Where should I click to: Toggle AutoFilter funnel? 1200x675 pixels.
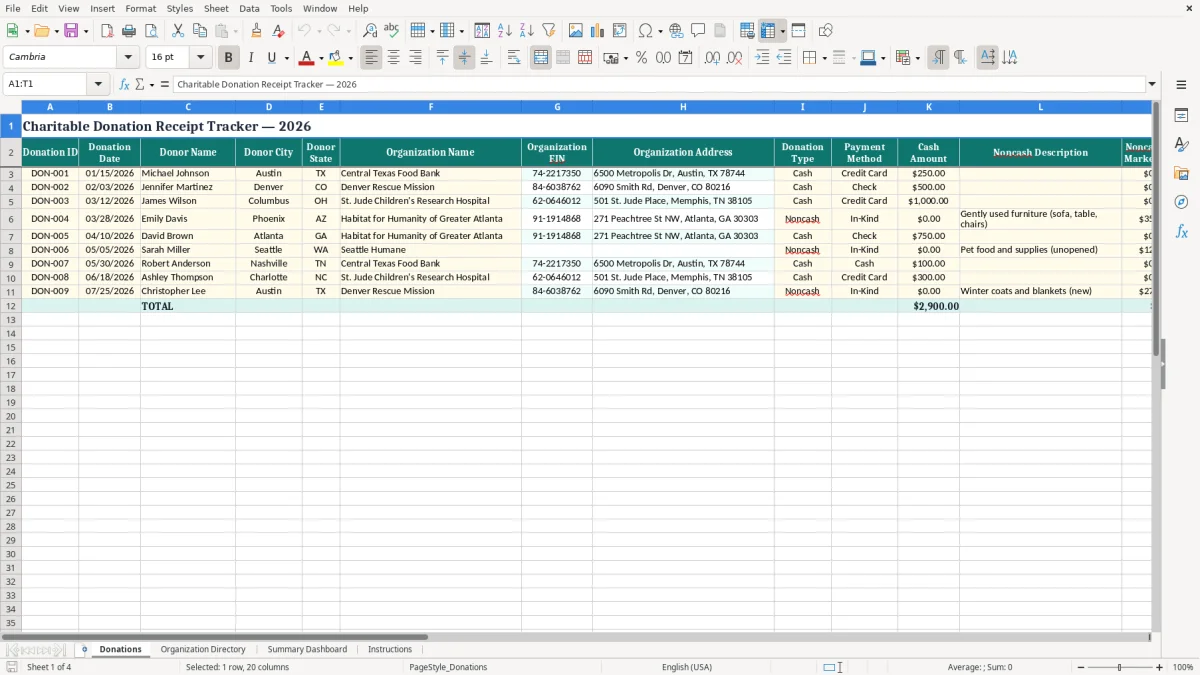tap(549, 31)
